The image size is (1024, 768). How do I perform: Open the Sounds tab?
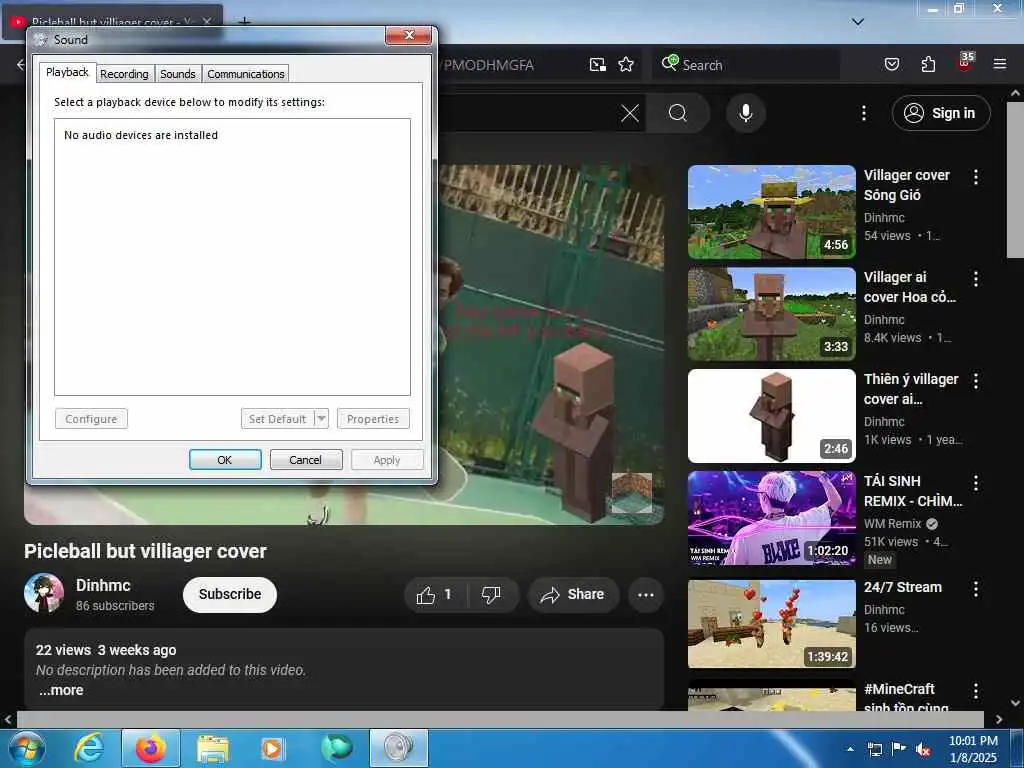178,74
